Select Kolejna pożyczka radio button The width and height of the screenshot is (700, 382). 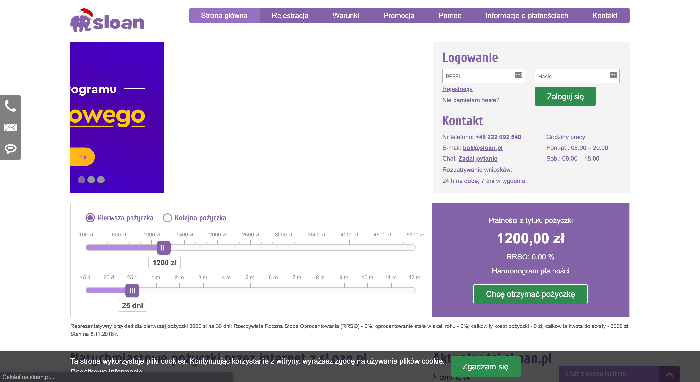(167, 218)
